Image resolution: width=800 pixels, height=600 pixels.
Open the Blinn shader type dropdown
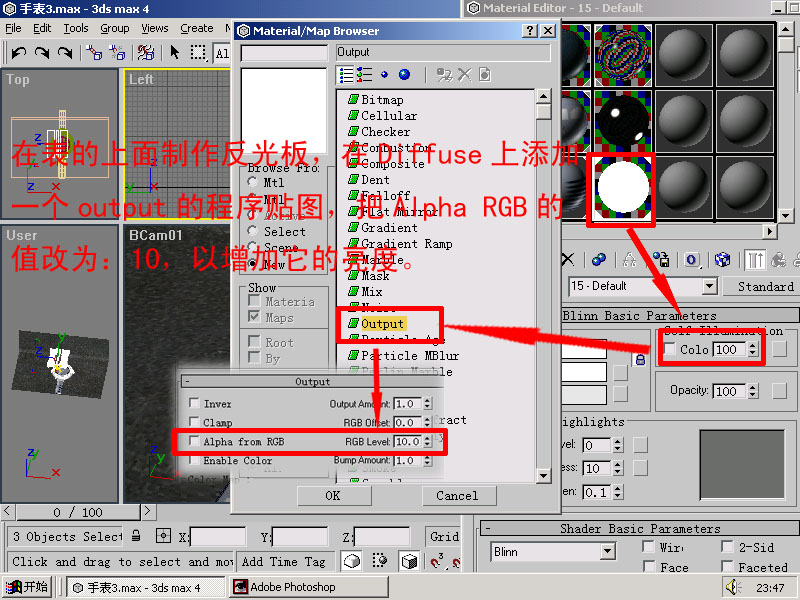pyautogui.click(x=607, y=552)
